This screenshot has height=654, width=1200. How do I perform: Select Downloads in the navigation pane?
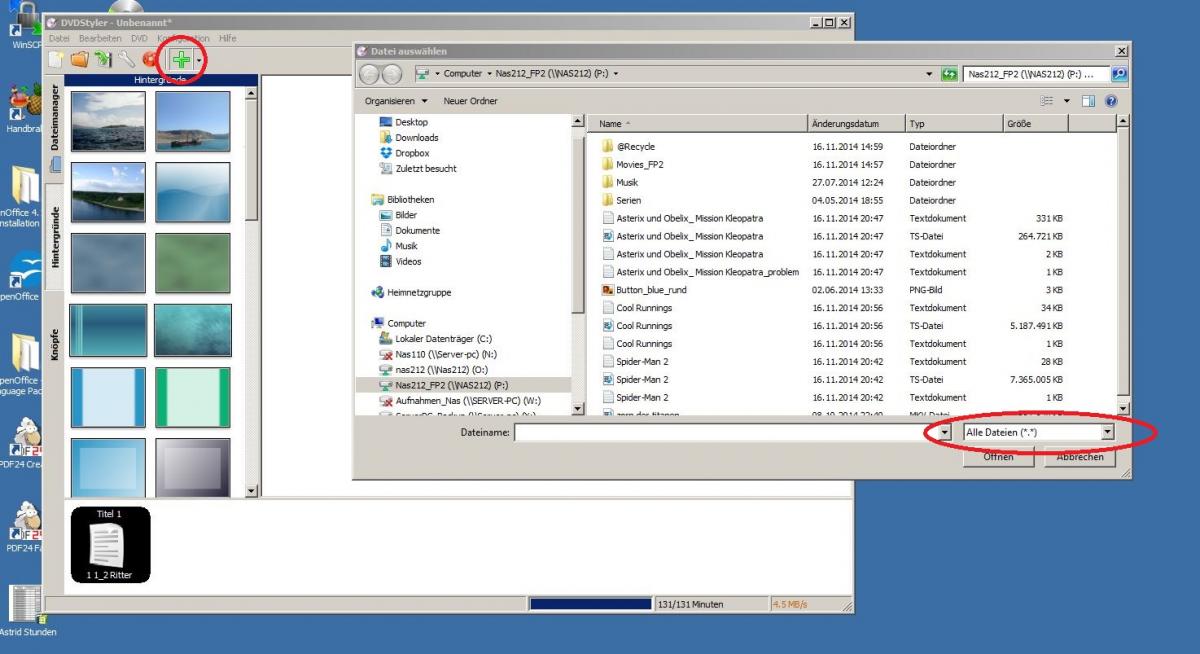click(416, 138)
